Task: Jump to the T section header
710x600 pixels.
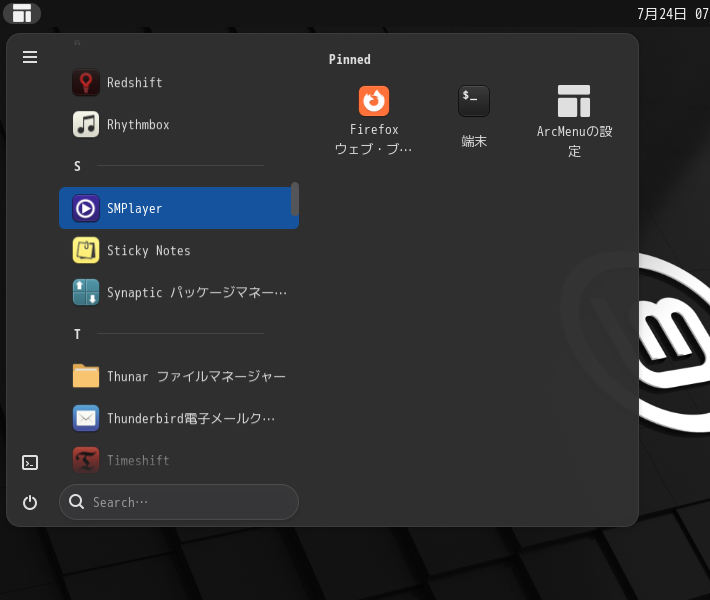Action: coord(77,334)
